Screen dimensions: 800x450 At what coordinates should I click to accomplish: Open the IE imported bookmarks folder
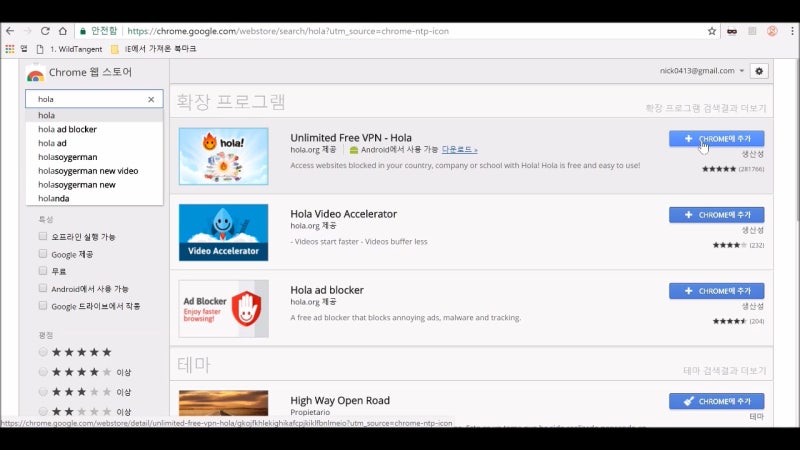pos(154,49)
